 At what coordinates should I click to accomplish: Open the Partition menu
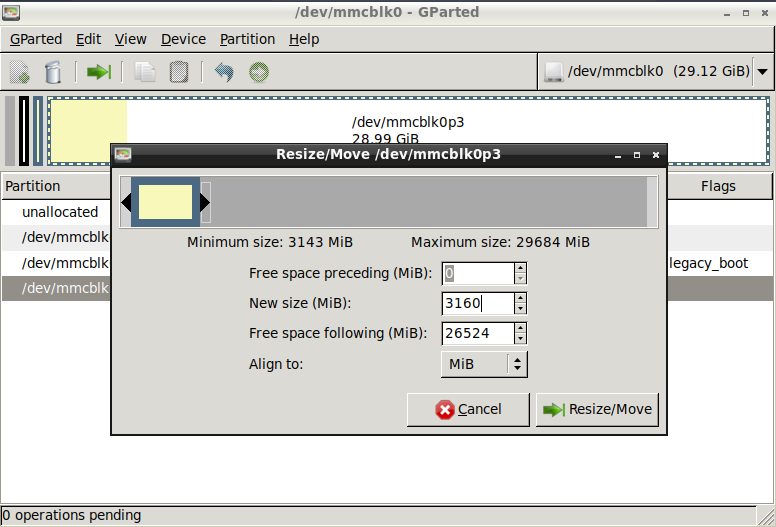pyautogui.click(x=247, y=39)
